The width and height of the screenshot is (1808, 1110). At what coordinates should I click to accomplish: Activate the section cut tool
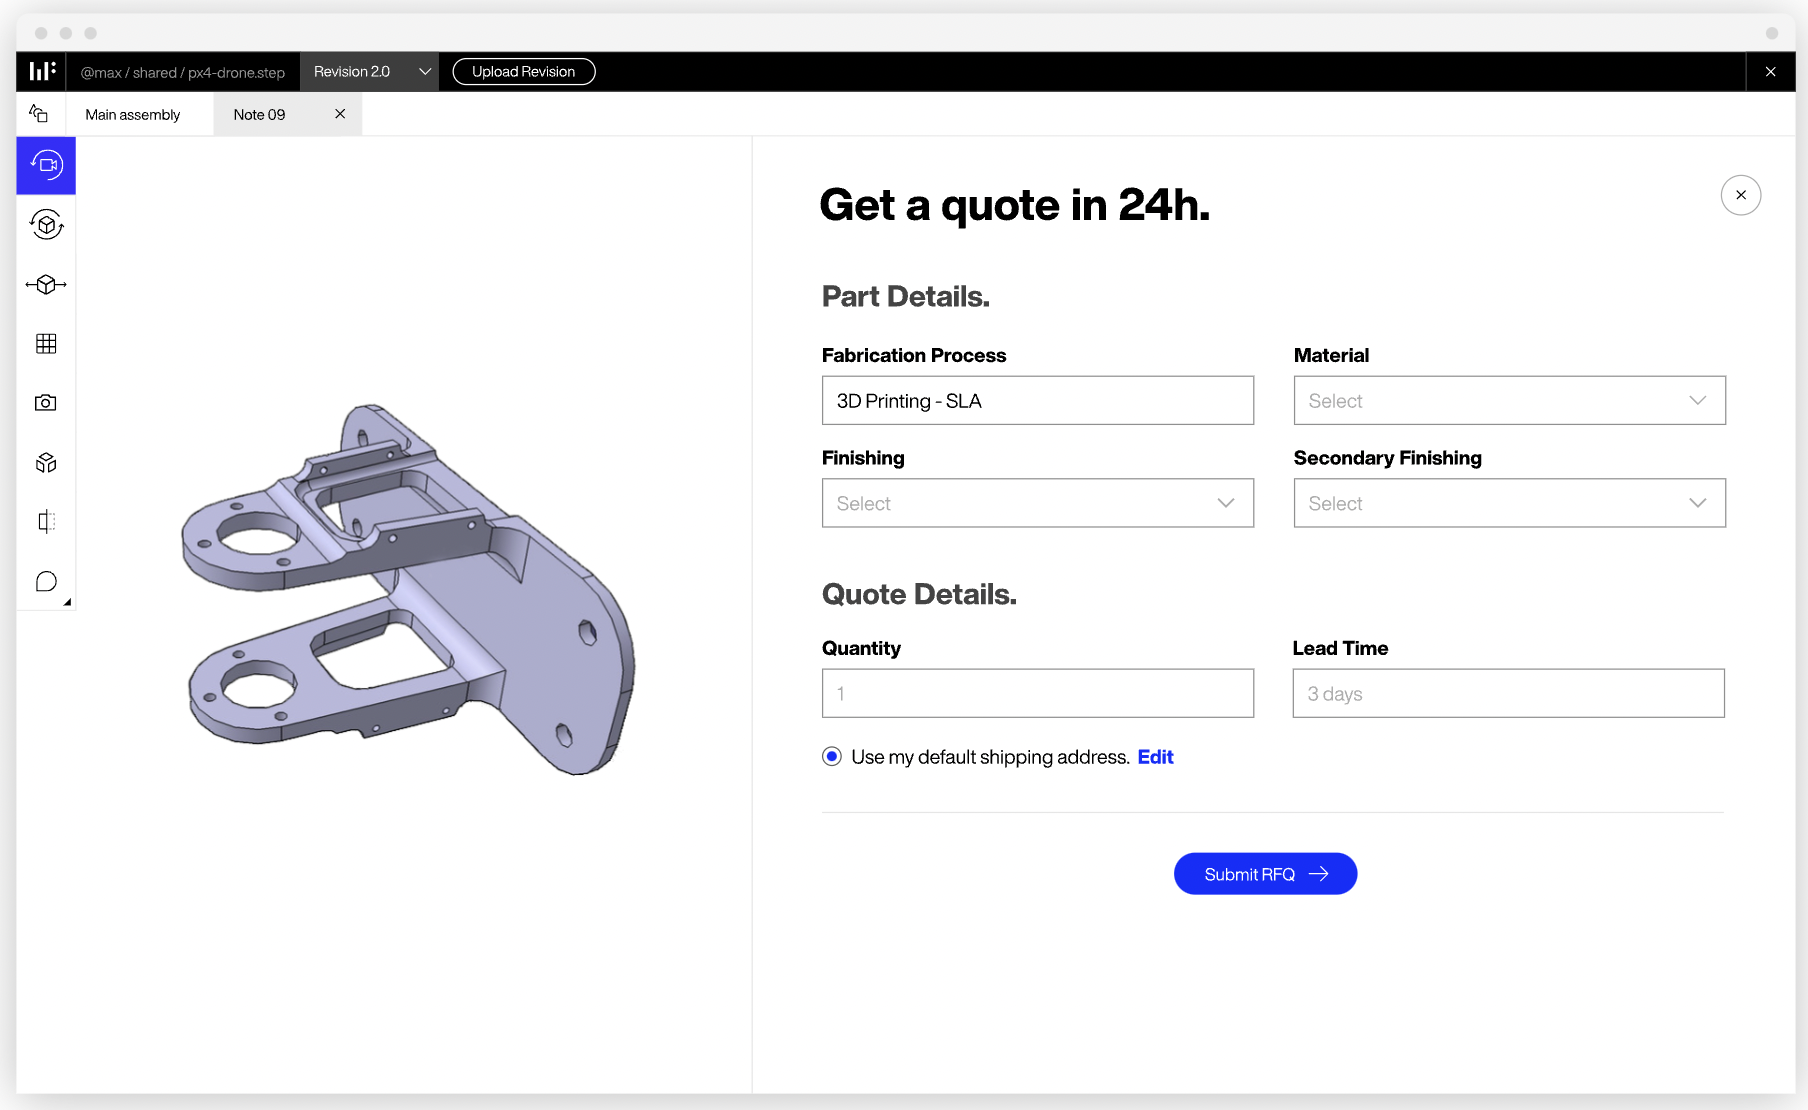coord(45,521)
